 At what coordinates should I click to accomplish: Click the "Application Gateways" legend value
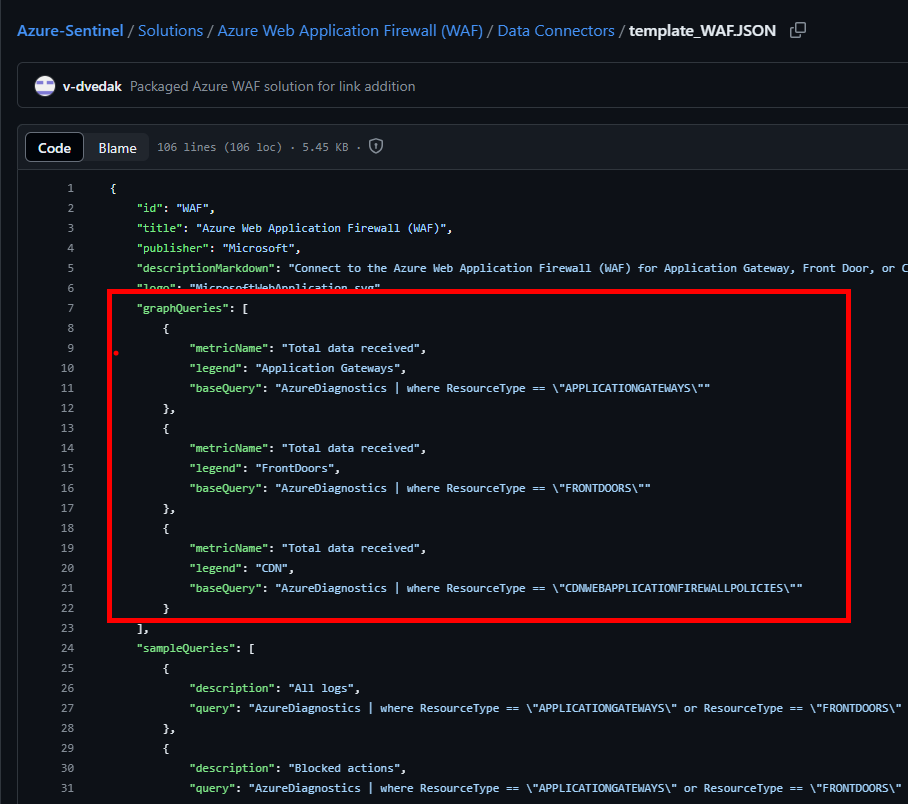[x=327, y=368]
